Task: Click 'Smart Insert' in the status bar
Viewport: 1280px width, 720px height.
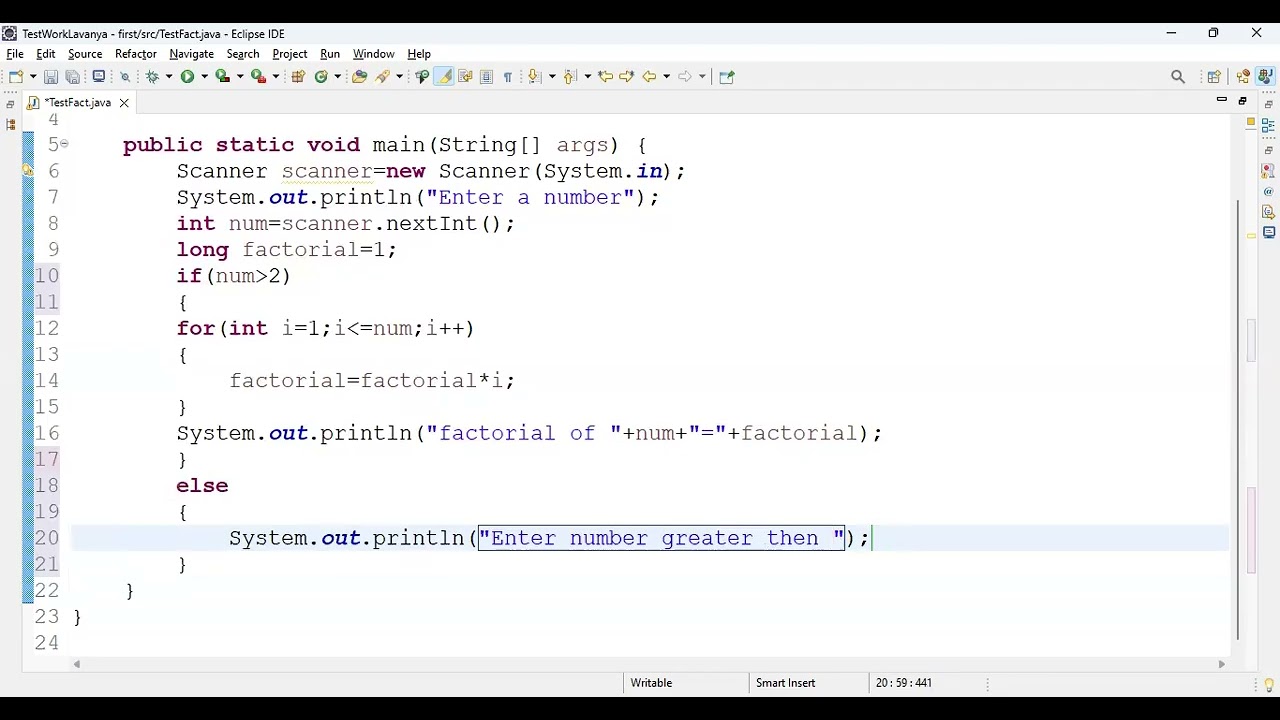Action: 785,683
